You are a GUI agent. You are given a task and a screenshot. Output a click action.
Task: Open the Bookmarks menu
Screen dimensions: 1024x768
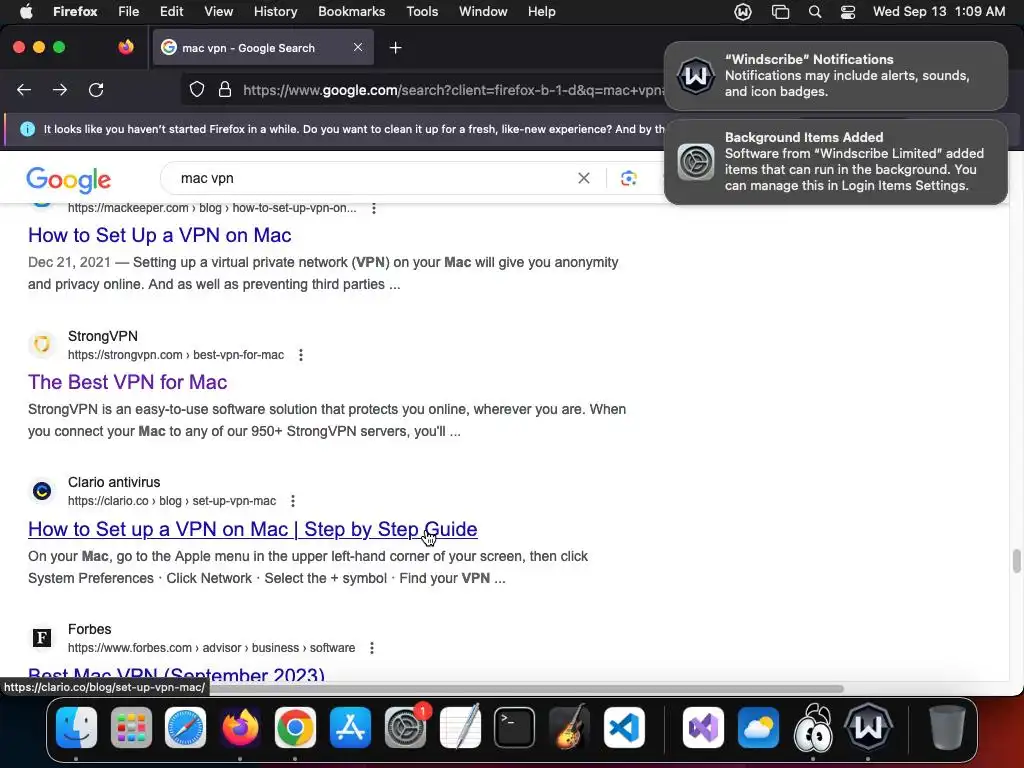(351, 12)
